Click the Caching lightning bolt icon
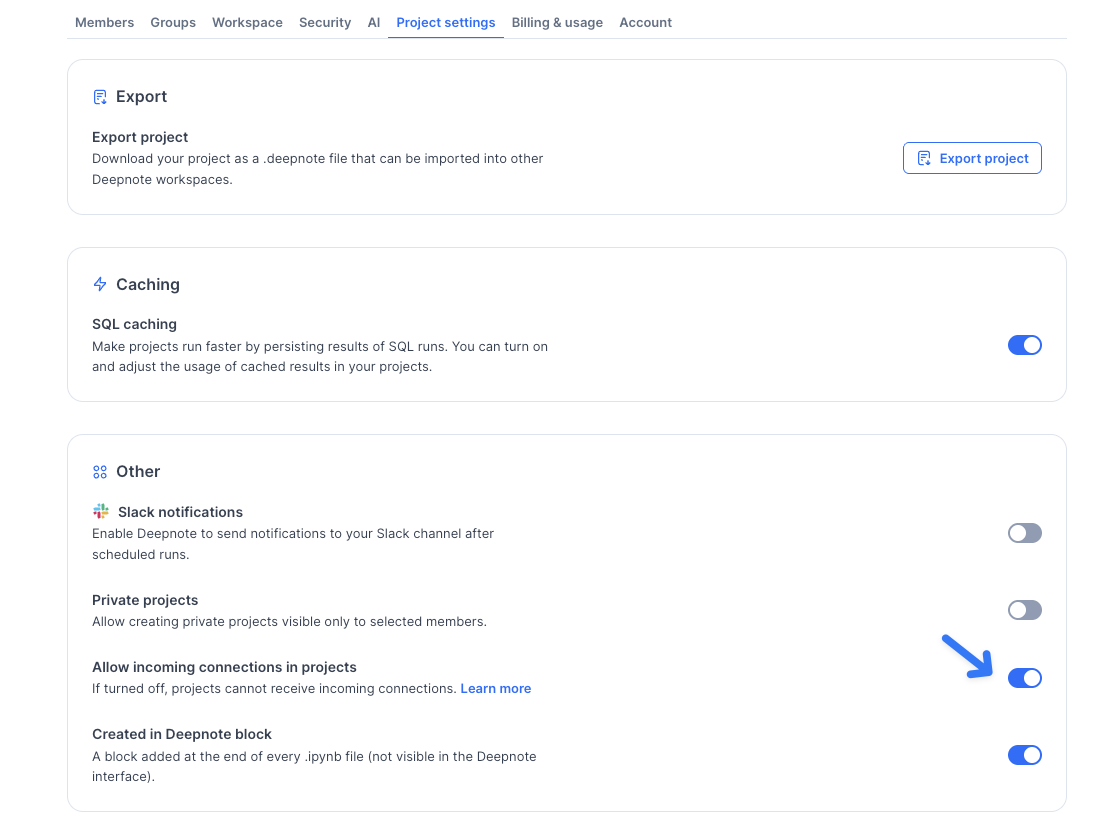 click(x=100, y=284)
